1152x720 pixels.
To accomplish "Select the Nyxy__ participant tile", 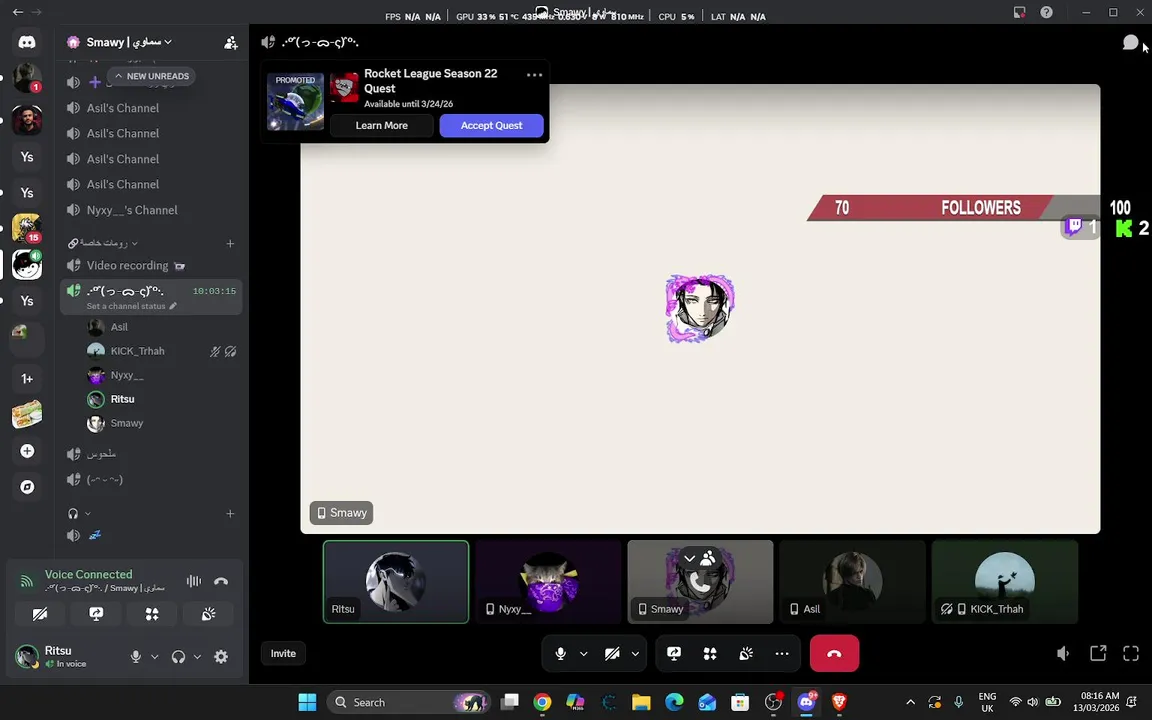I will tap(548, 582).
